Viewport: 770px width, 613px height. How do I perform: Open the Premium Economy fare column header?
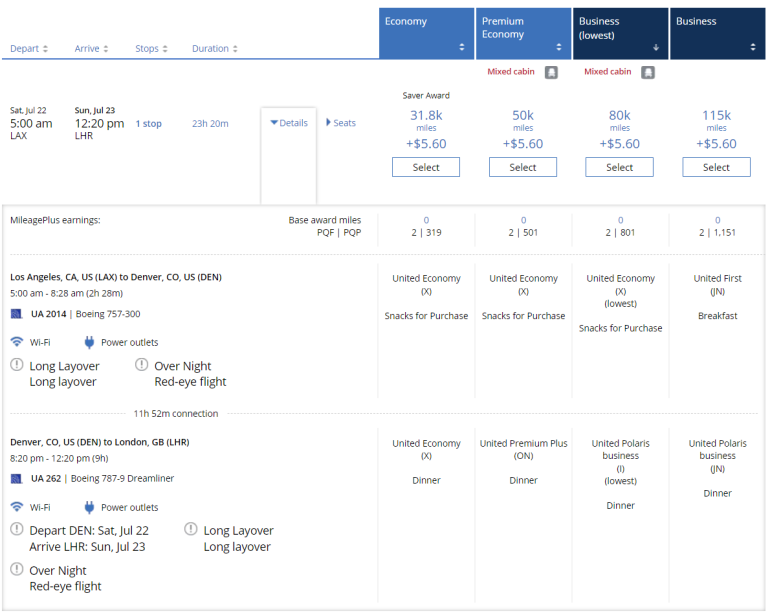[x=523, y=33]
